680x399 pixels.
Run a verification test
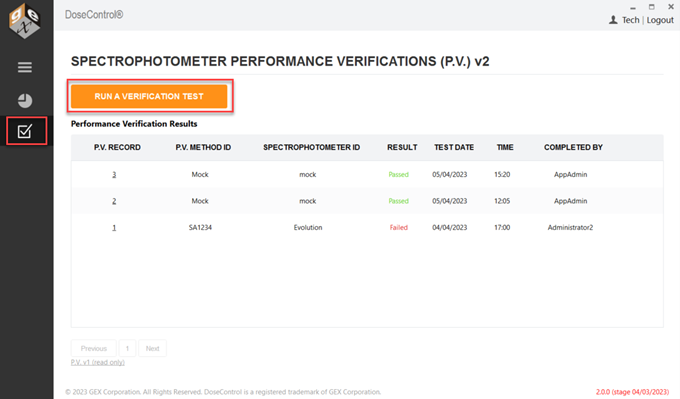click(149, 96)
